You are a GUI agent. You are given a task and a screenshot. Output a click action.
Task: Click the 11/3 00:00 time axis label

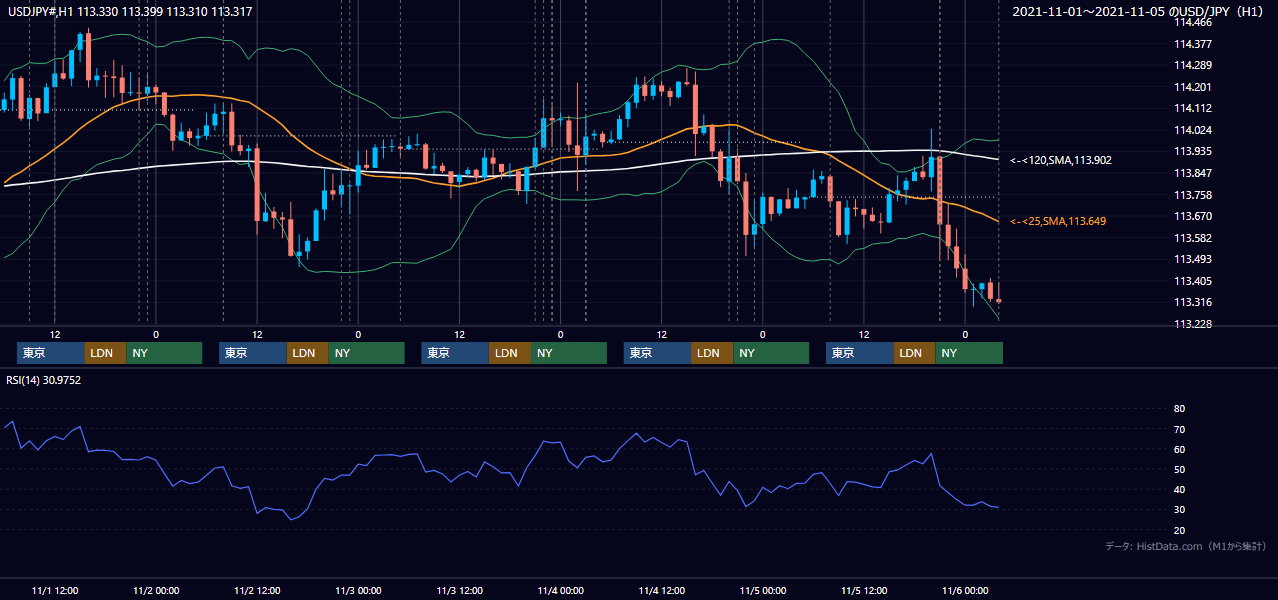coord(358,591)
